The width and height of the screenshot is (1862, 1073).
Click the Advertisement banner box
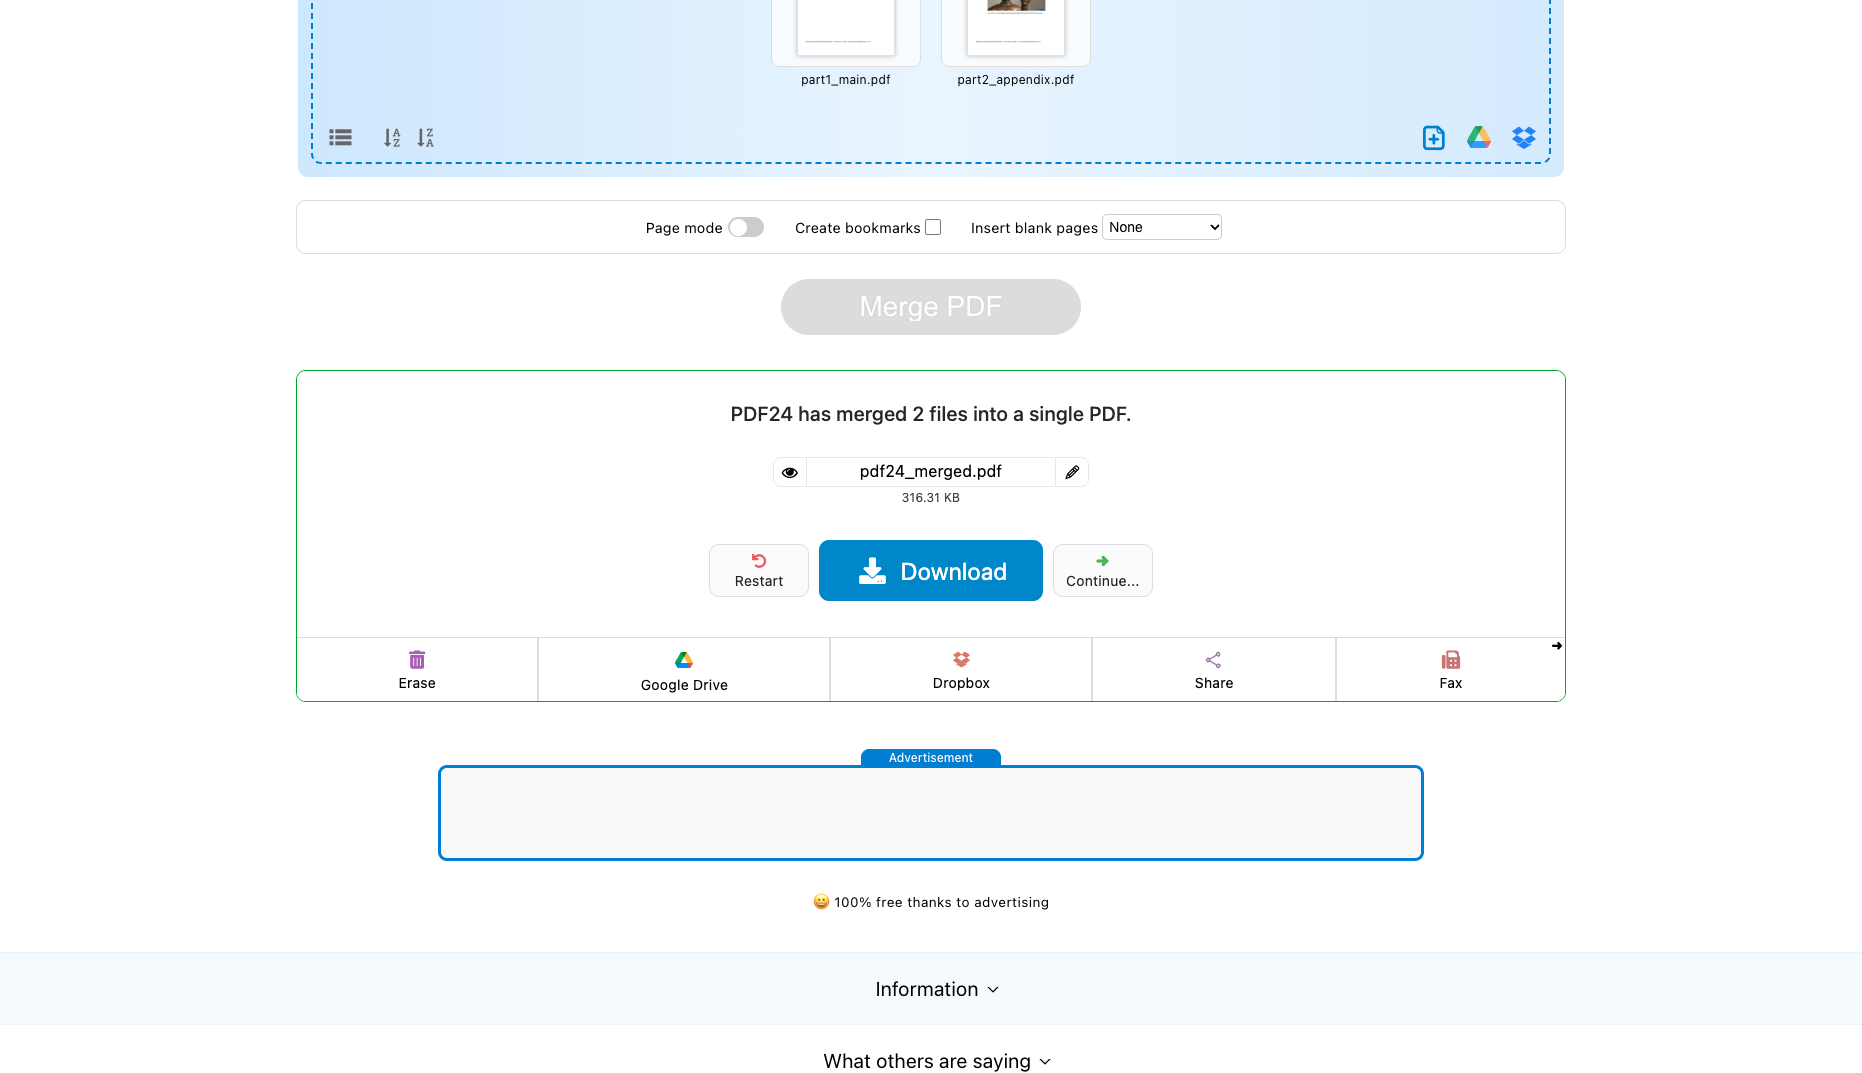point(931,813)
